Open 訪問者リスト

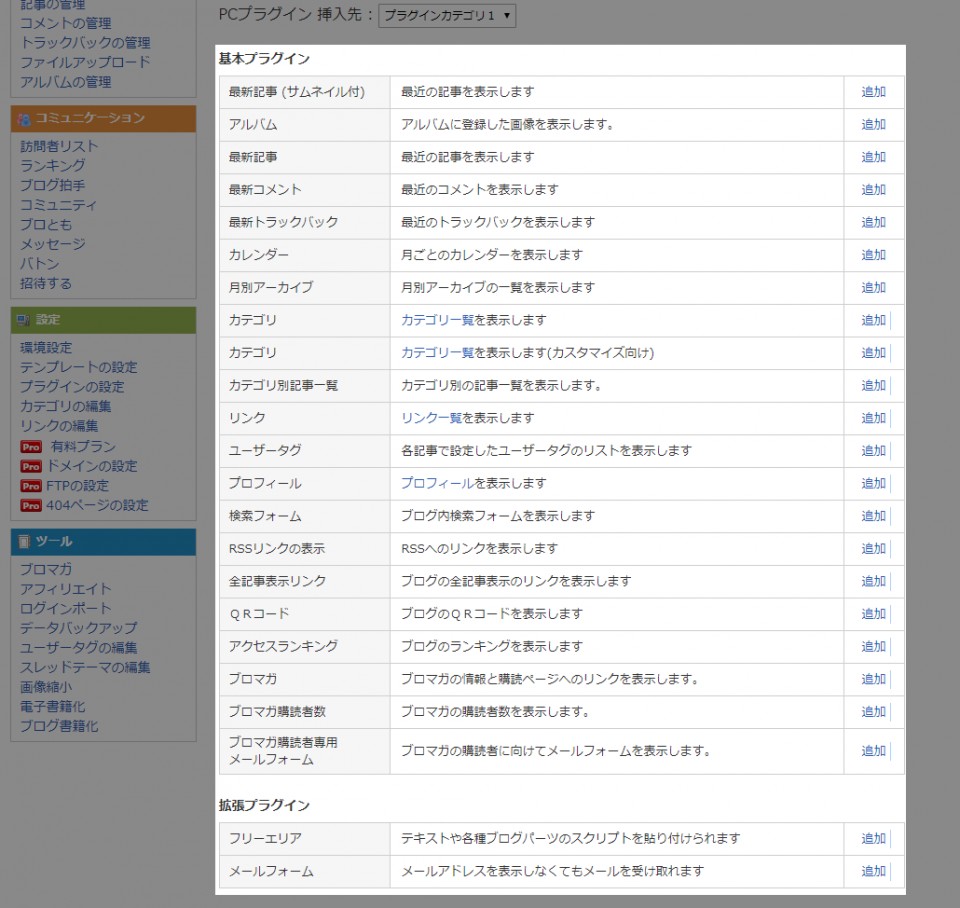59,146
